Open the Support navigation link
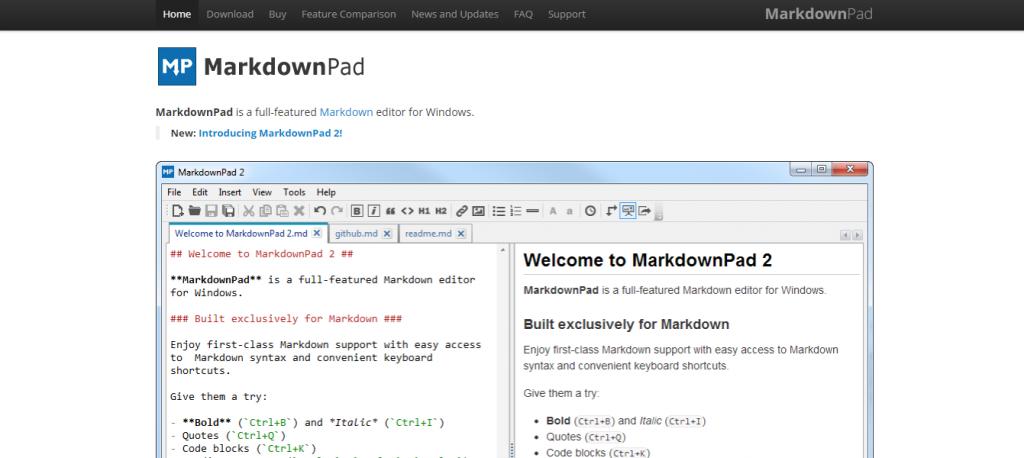Viewport: 1024px width, 458px height. pyautogui.click(x=567, y=14)
